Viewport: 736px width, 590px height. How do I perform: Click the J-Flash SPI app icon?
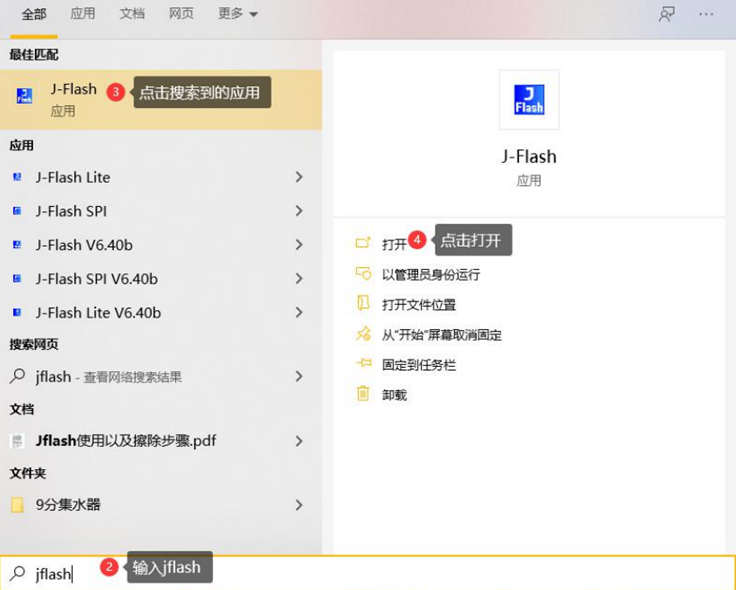coord(17,211)
